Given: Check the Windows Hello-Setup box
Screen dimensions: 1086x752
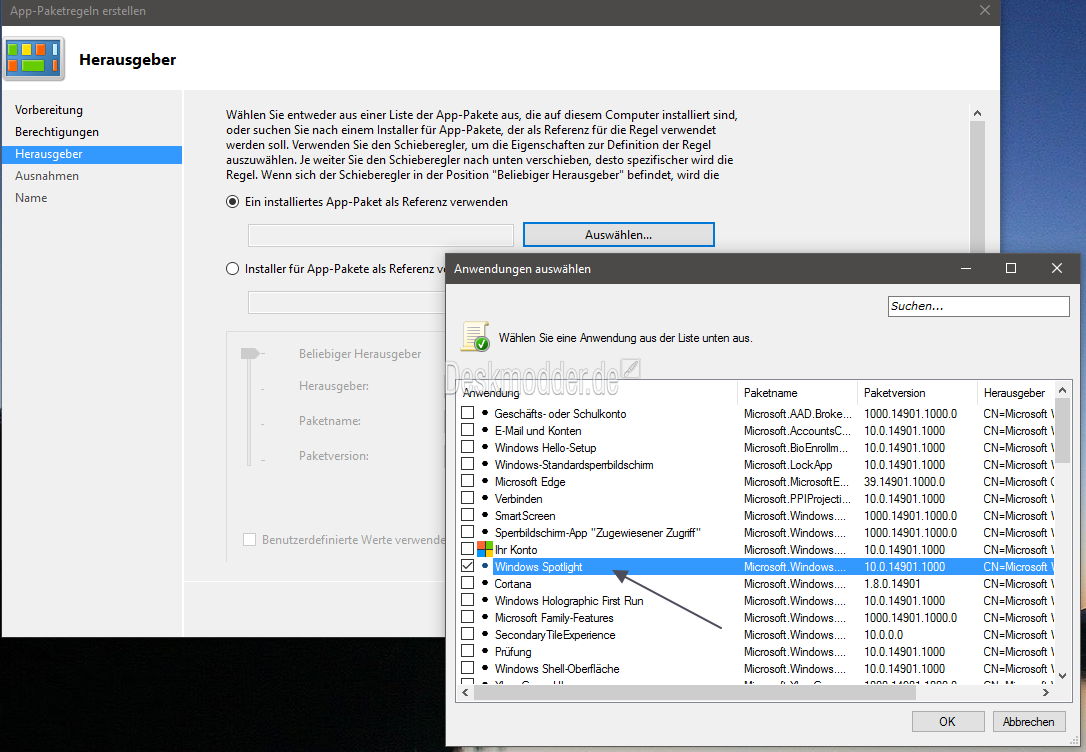Looking at the screenshot, I should [468, 447].
